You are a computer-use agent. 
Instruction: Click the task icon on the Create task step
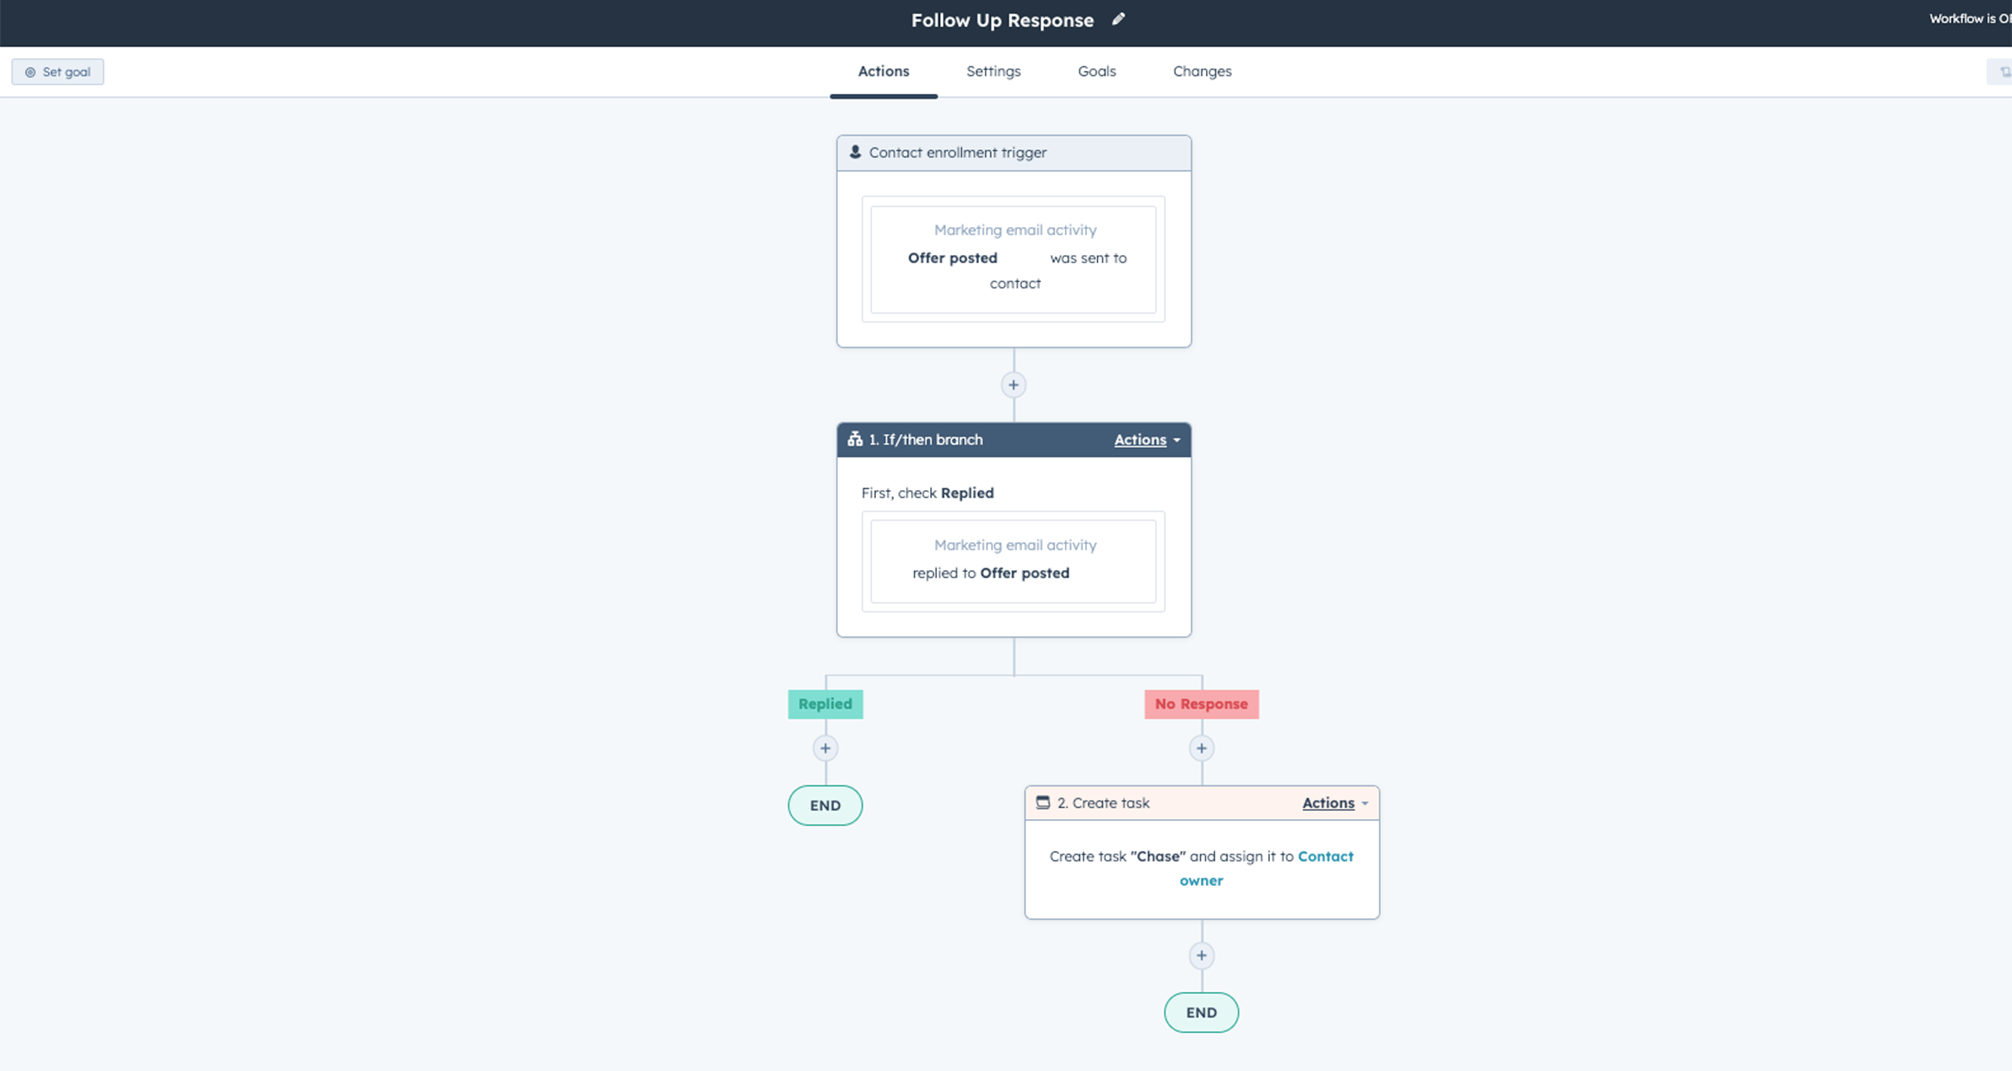click(1043, 802)
